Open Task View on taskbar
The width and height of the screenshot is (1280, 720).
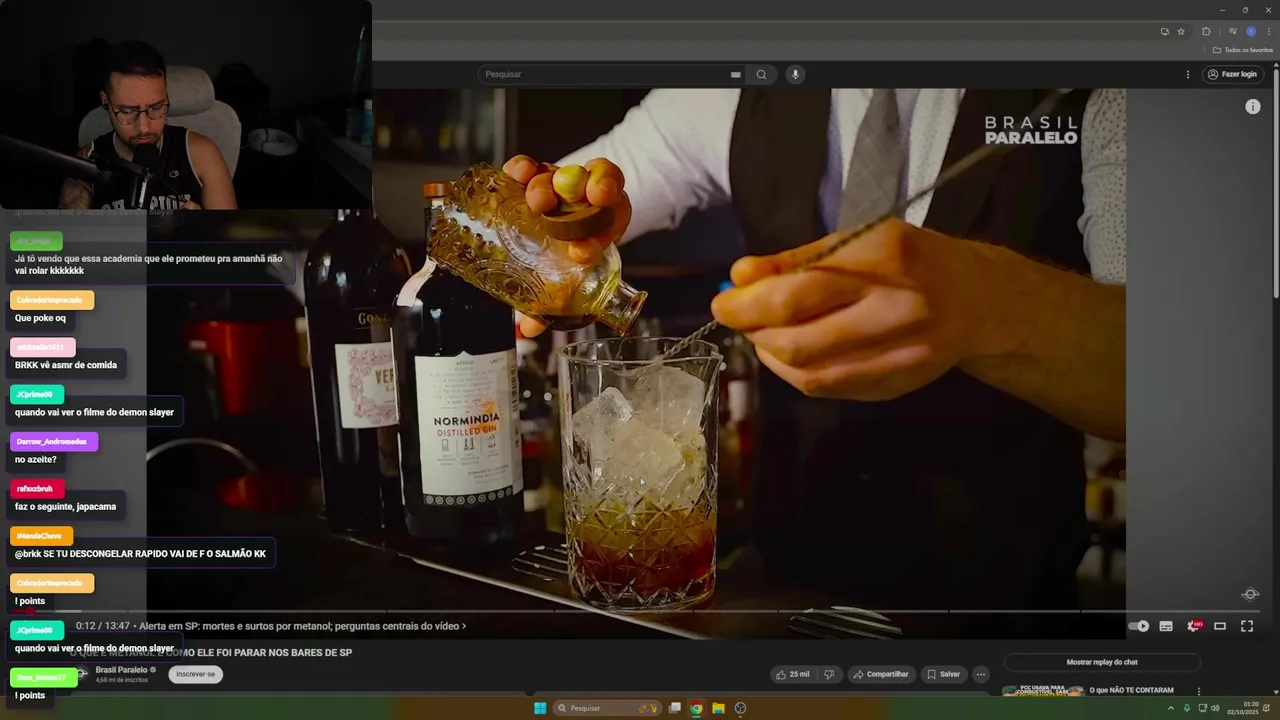[675, 708]
